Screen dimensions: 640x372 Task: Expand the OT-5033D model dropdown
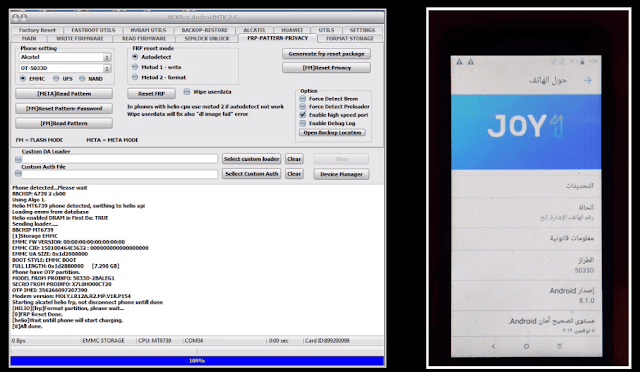click(107, 68)
